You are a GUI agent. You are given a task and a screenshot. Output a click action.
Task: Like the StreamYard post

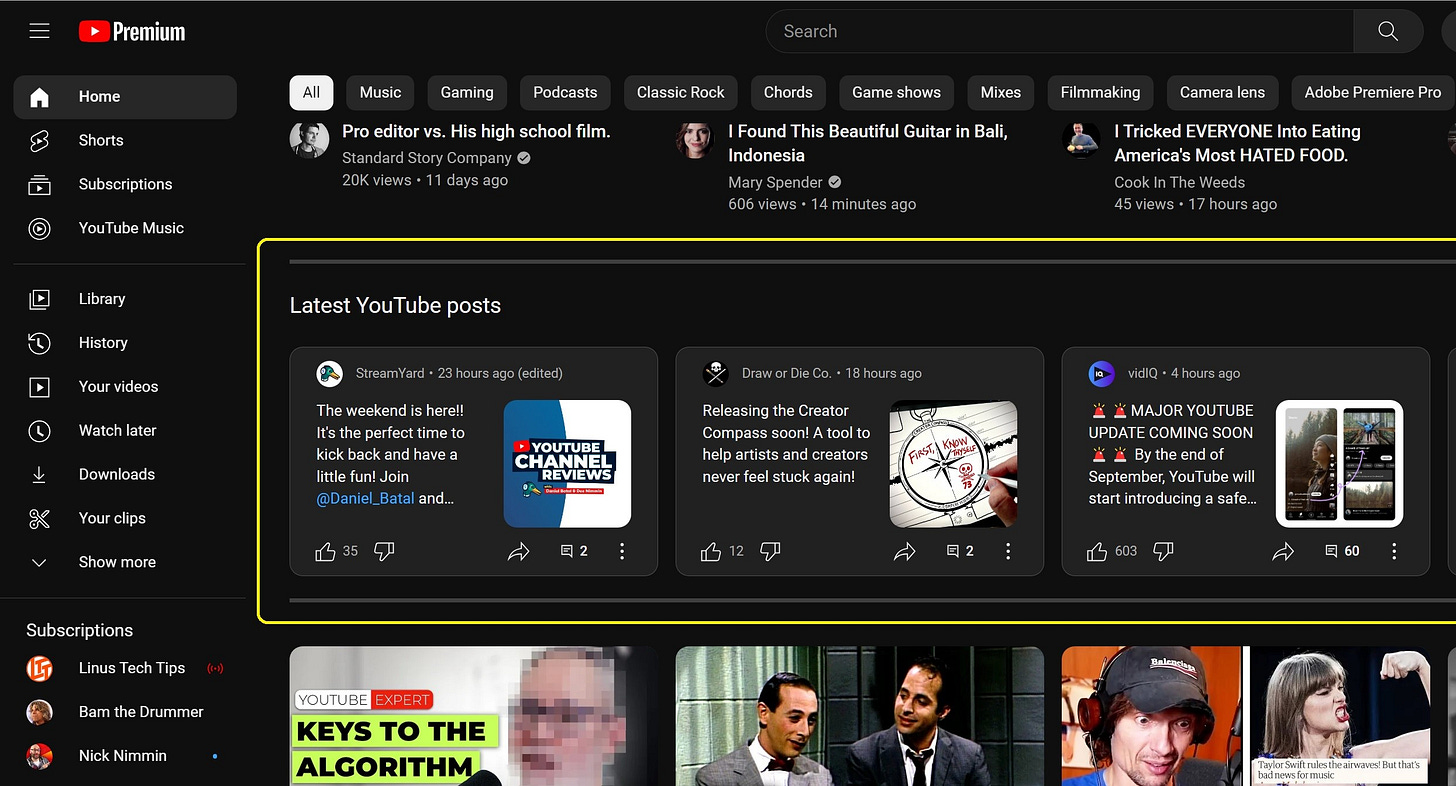pyautogui.click(x=325, y=551)
